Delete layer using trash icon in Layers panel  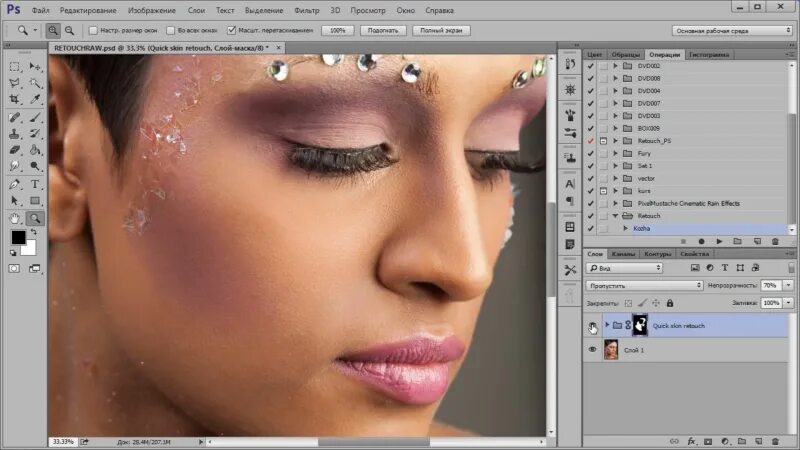tap(775, 441)
